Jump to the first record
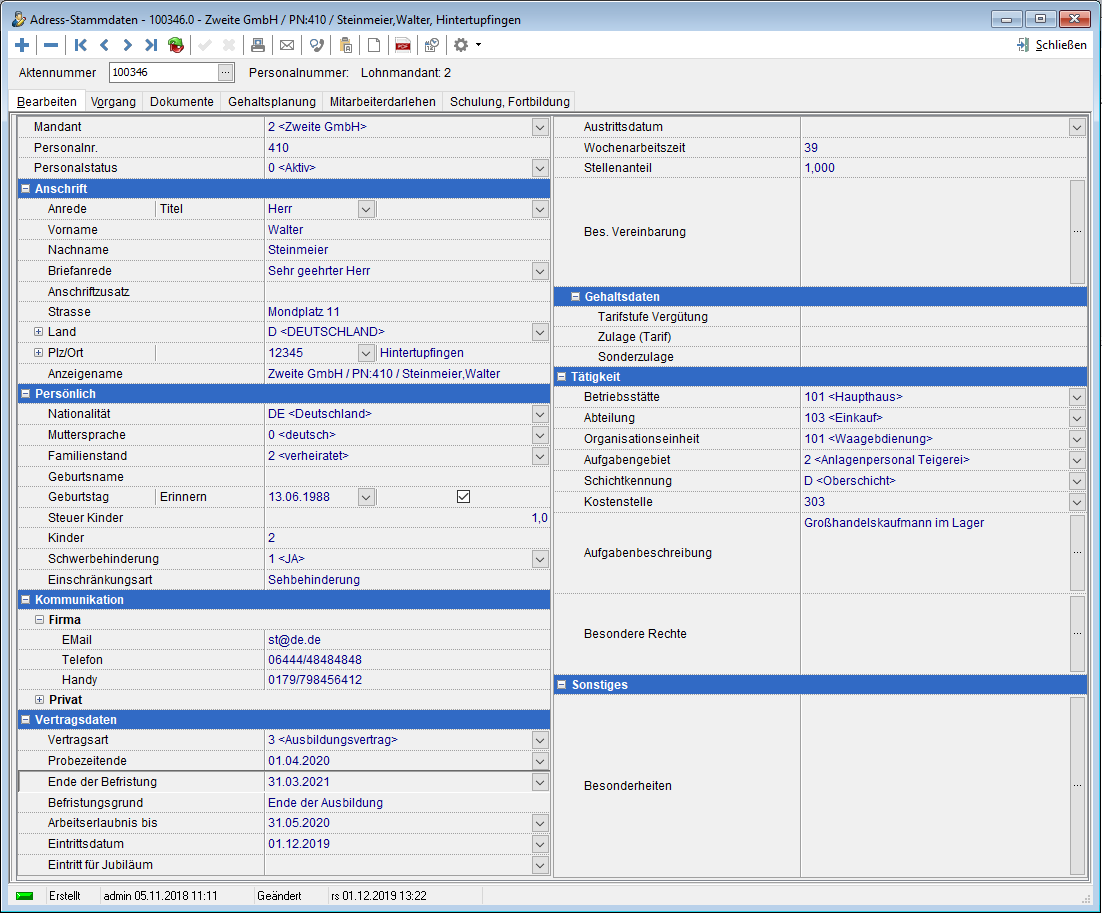The image size is (1102, 917). point(81,45)
